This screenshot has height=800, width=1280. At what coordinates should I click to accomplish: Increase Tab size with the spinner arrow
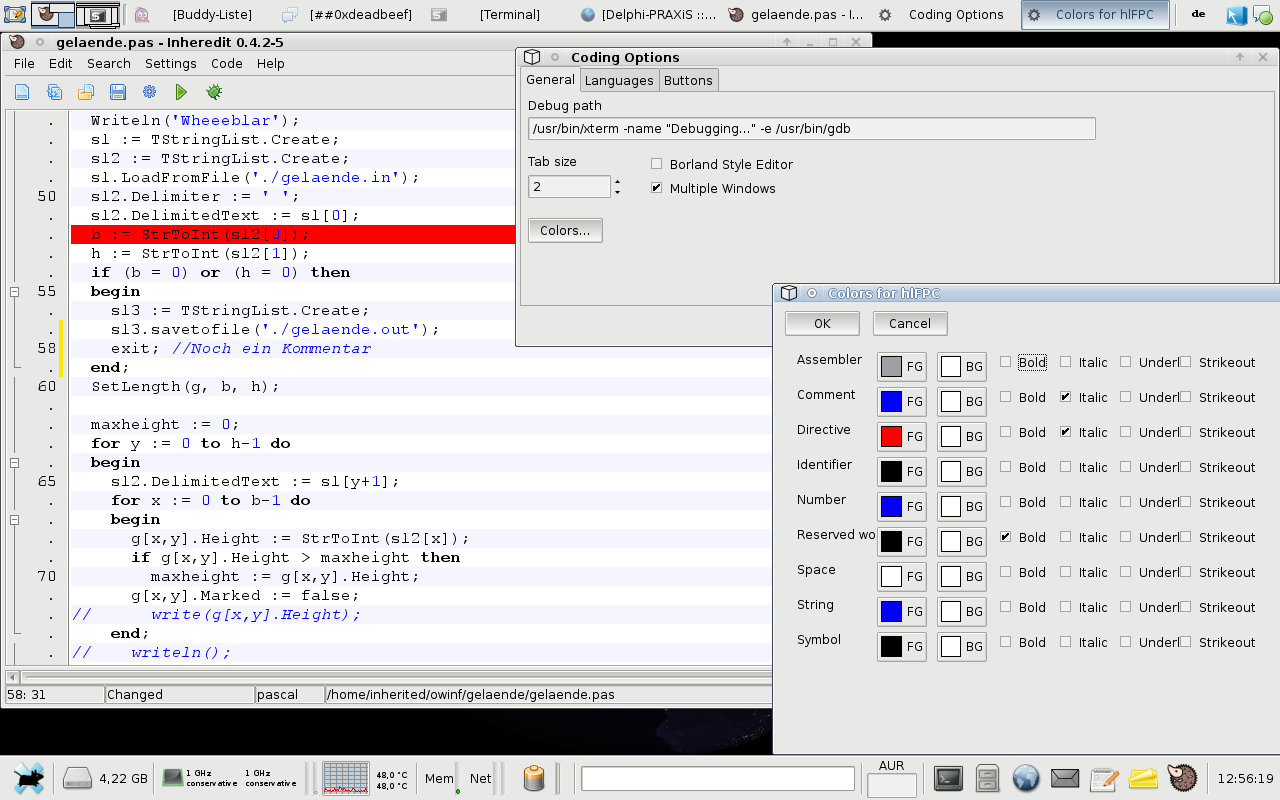(x=617, y=181)
